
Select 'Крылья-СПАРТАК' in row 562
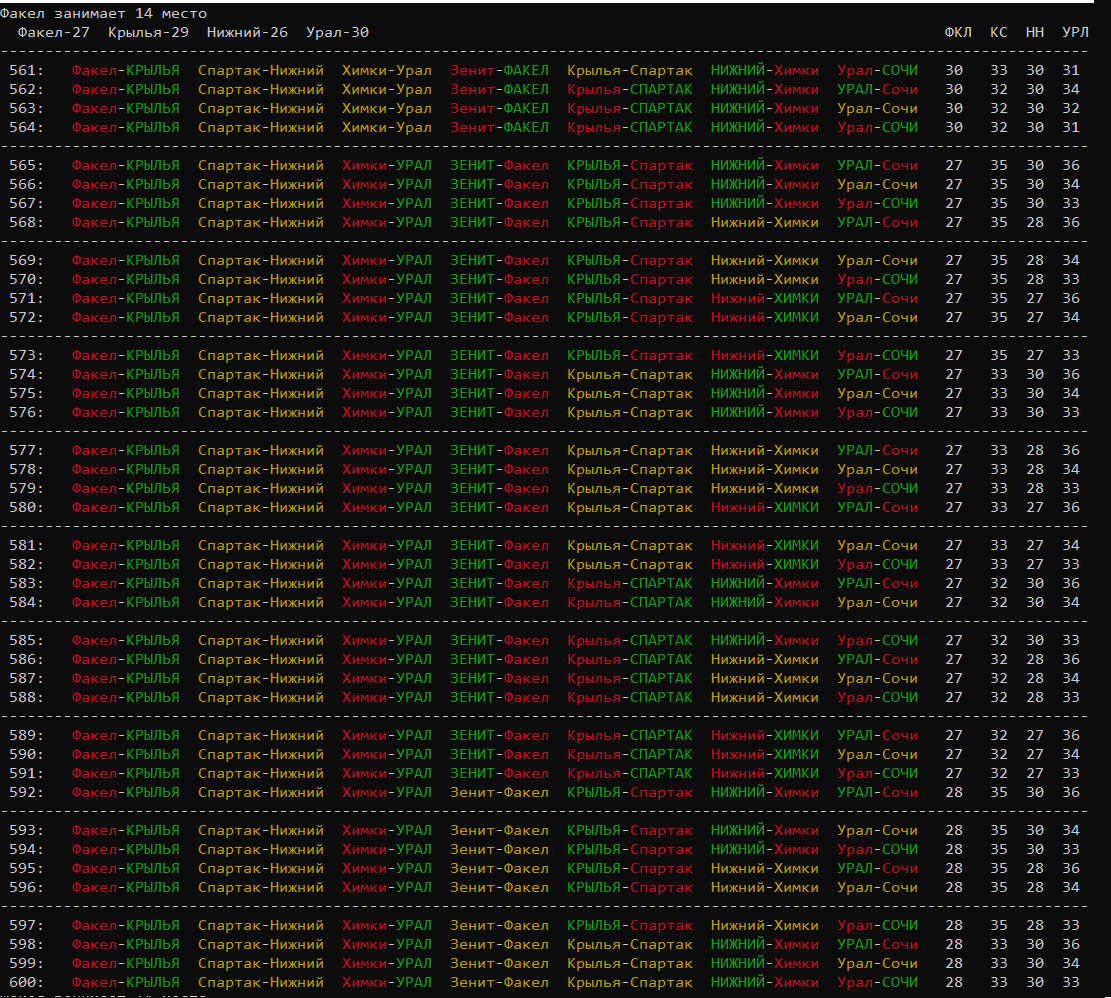click(x=630, y=90)
